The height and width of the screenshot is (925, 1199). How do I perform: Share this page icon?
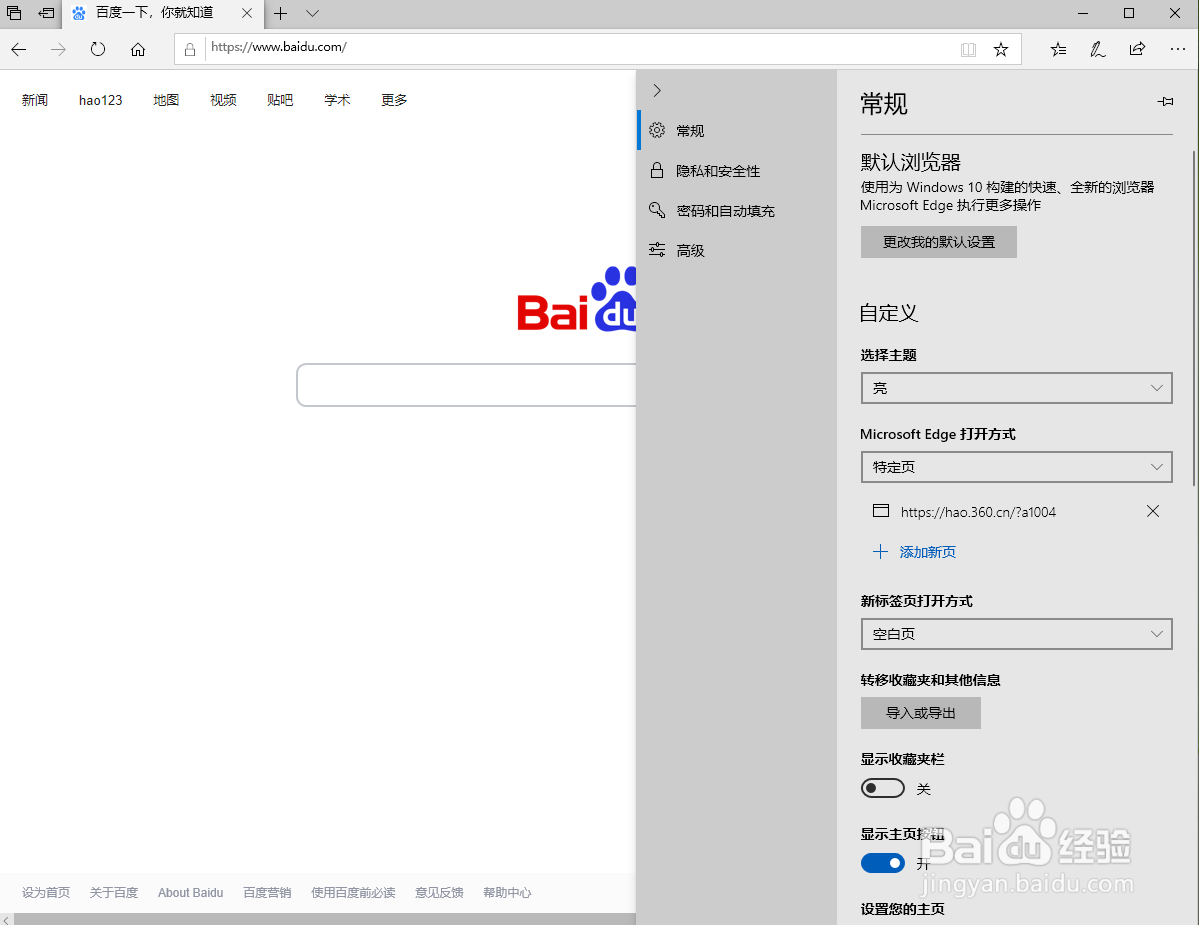[1138, 50]
